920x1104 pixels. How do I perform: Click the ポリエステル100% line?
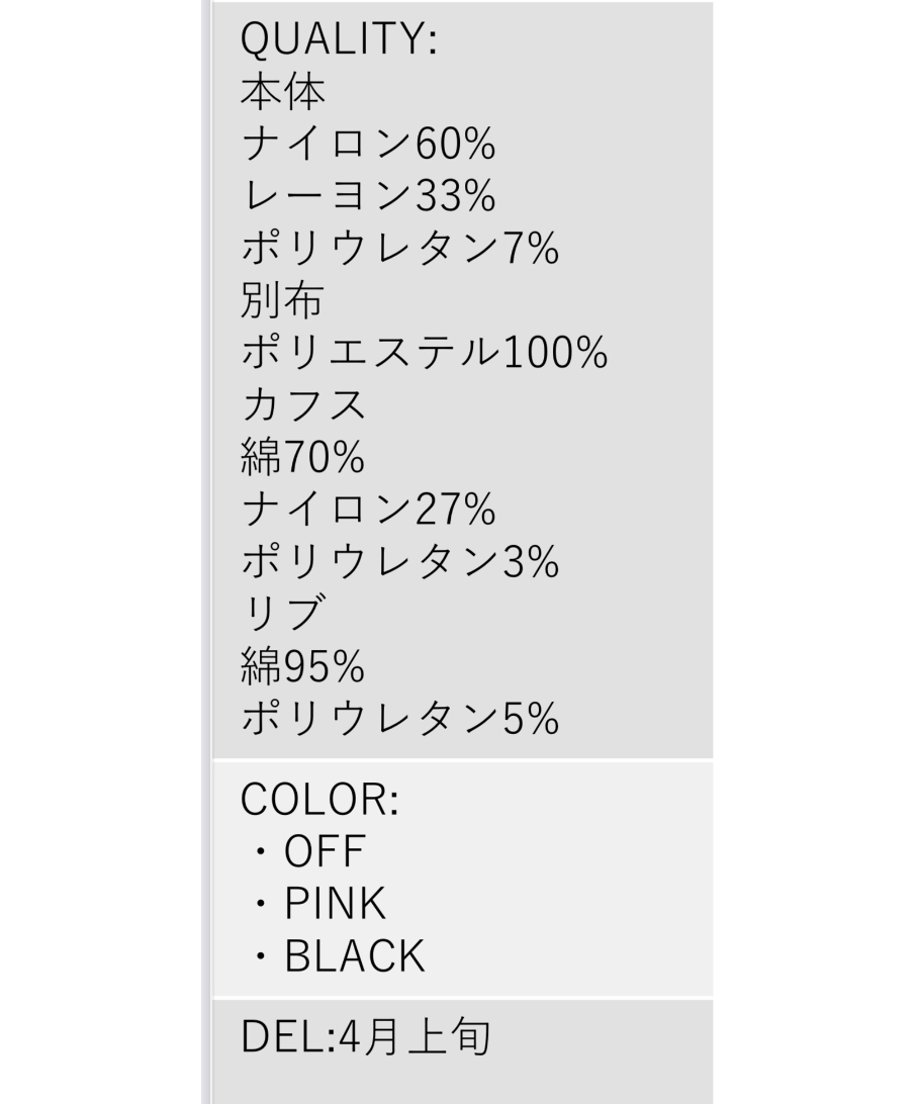pyautogui.click(x=424, y=353)
